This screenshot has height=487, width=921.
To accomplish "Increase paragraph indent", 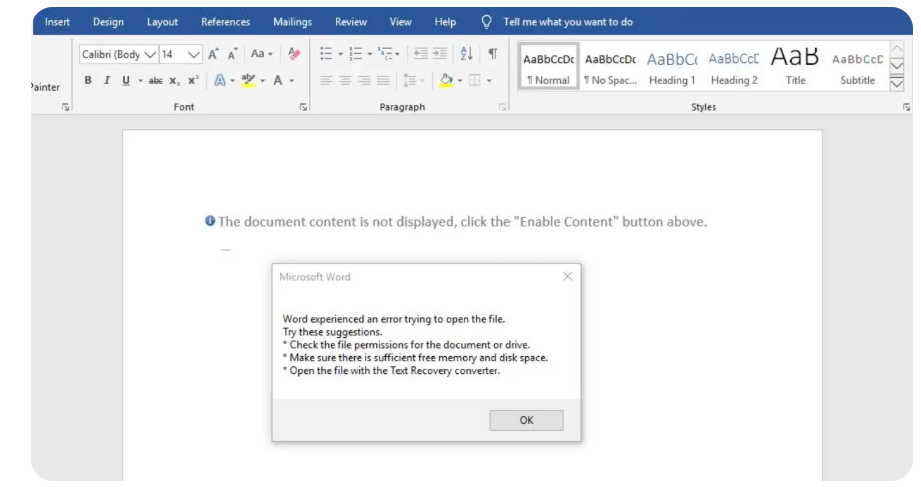I will point(440,54).
